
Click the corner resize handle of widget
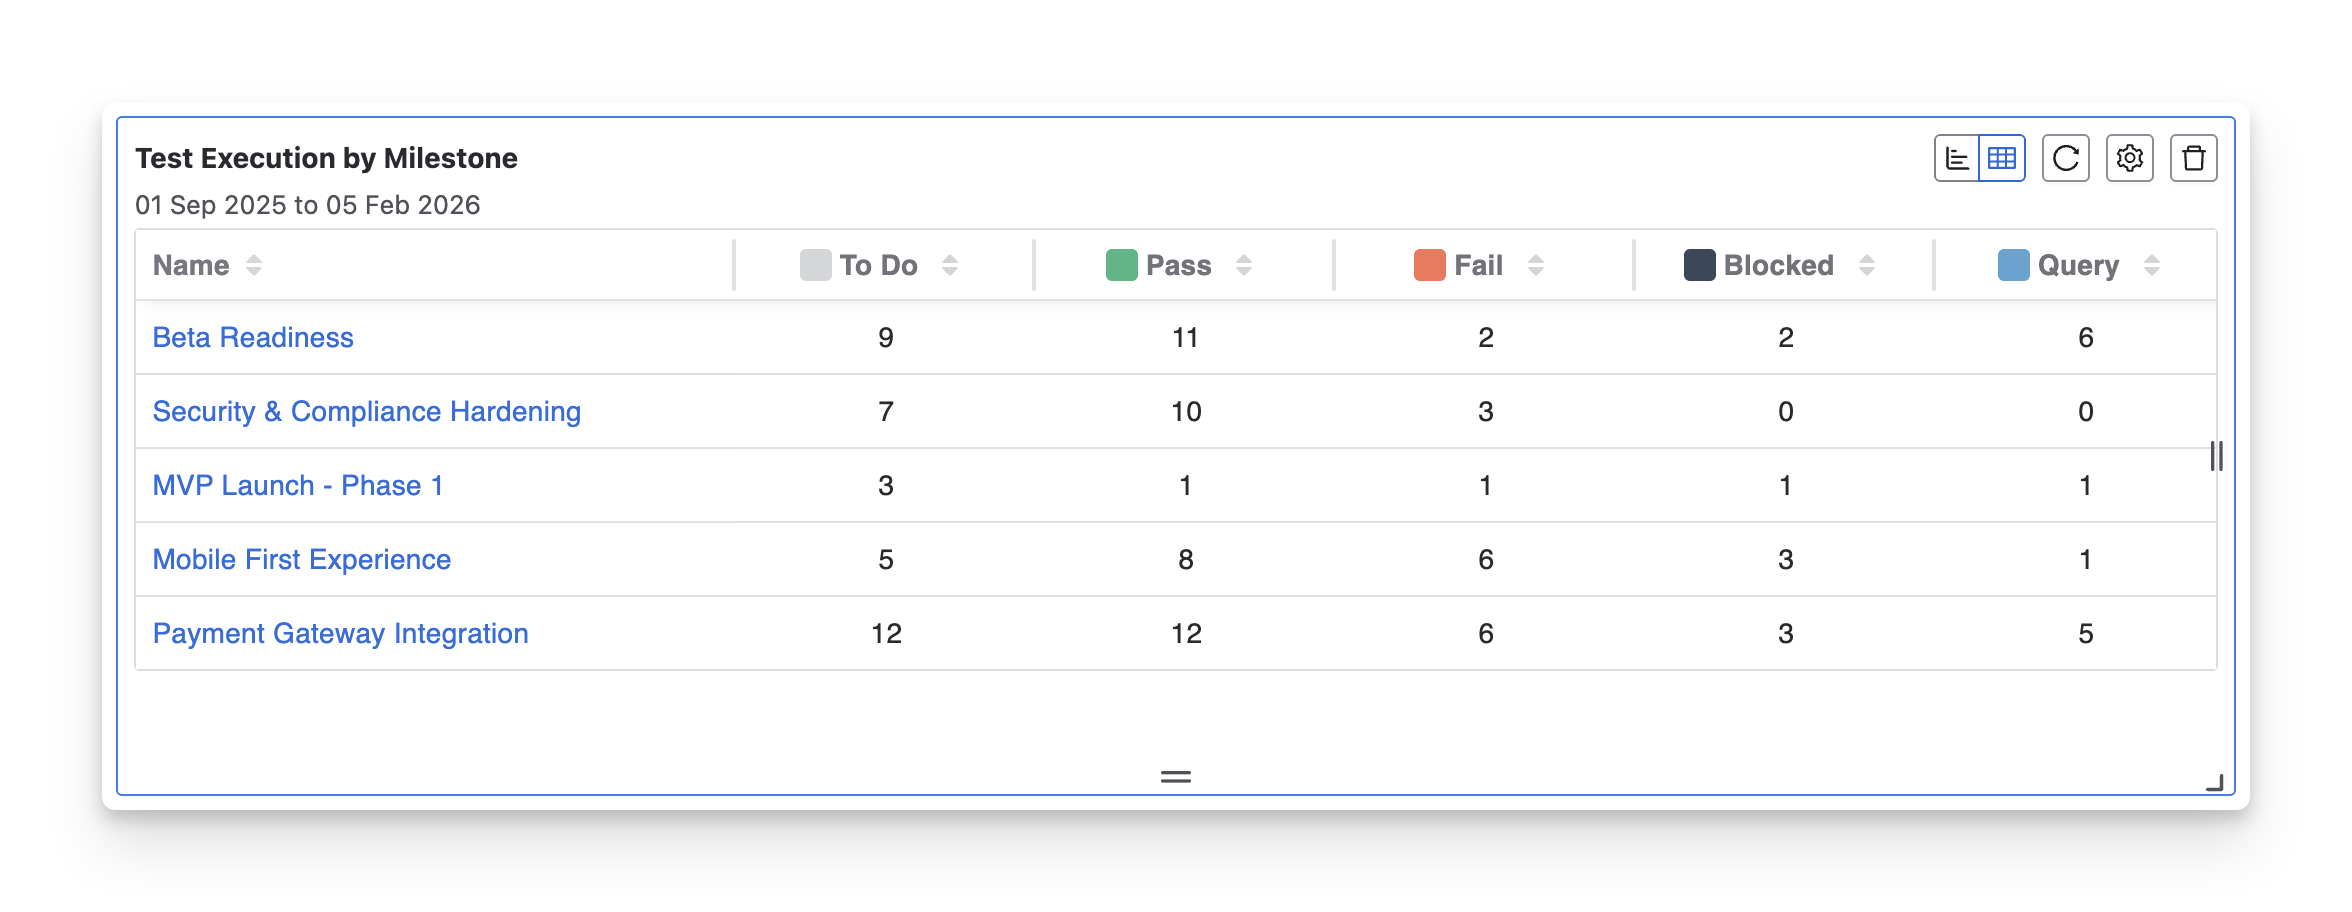(2215, 783)
